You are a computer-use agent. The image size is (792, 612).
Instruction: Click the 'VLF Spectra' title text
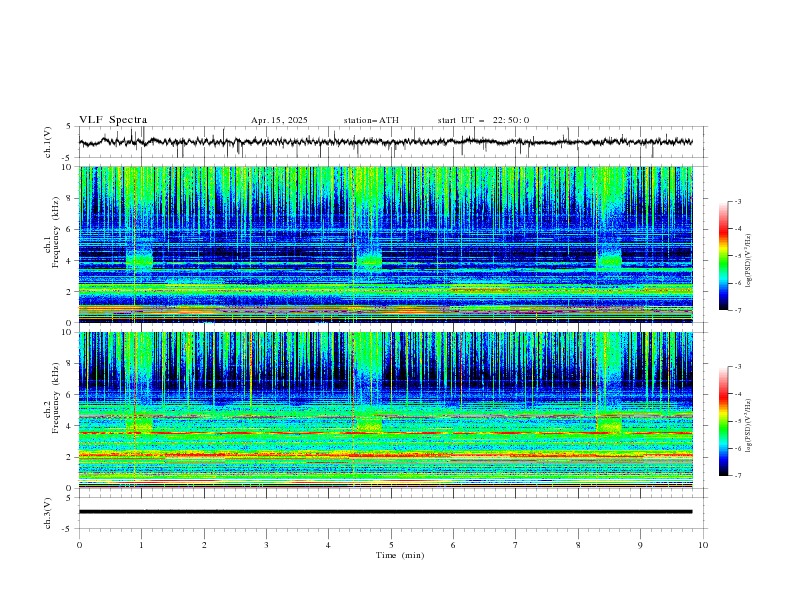(113, 120)
